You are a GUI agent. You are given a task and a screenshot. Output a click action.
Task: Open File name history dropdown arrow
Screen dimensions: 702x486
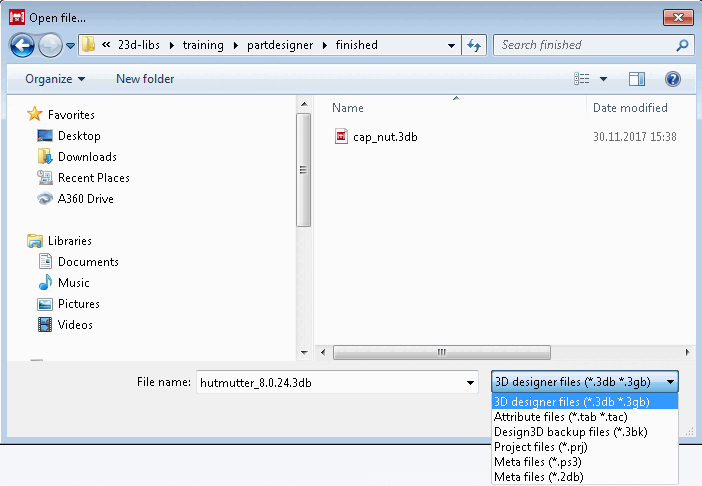470,383
